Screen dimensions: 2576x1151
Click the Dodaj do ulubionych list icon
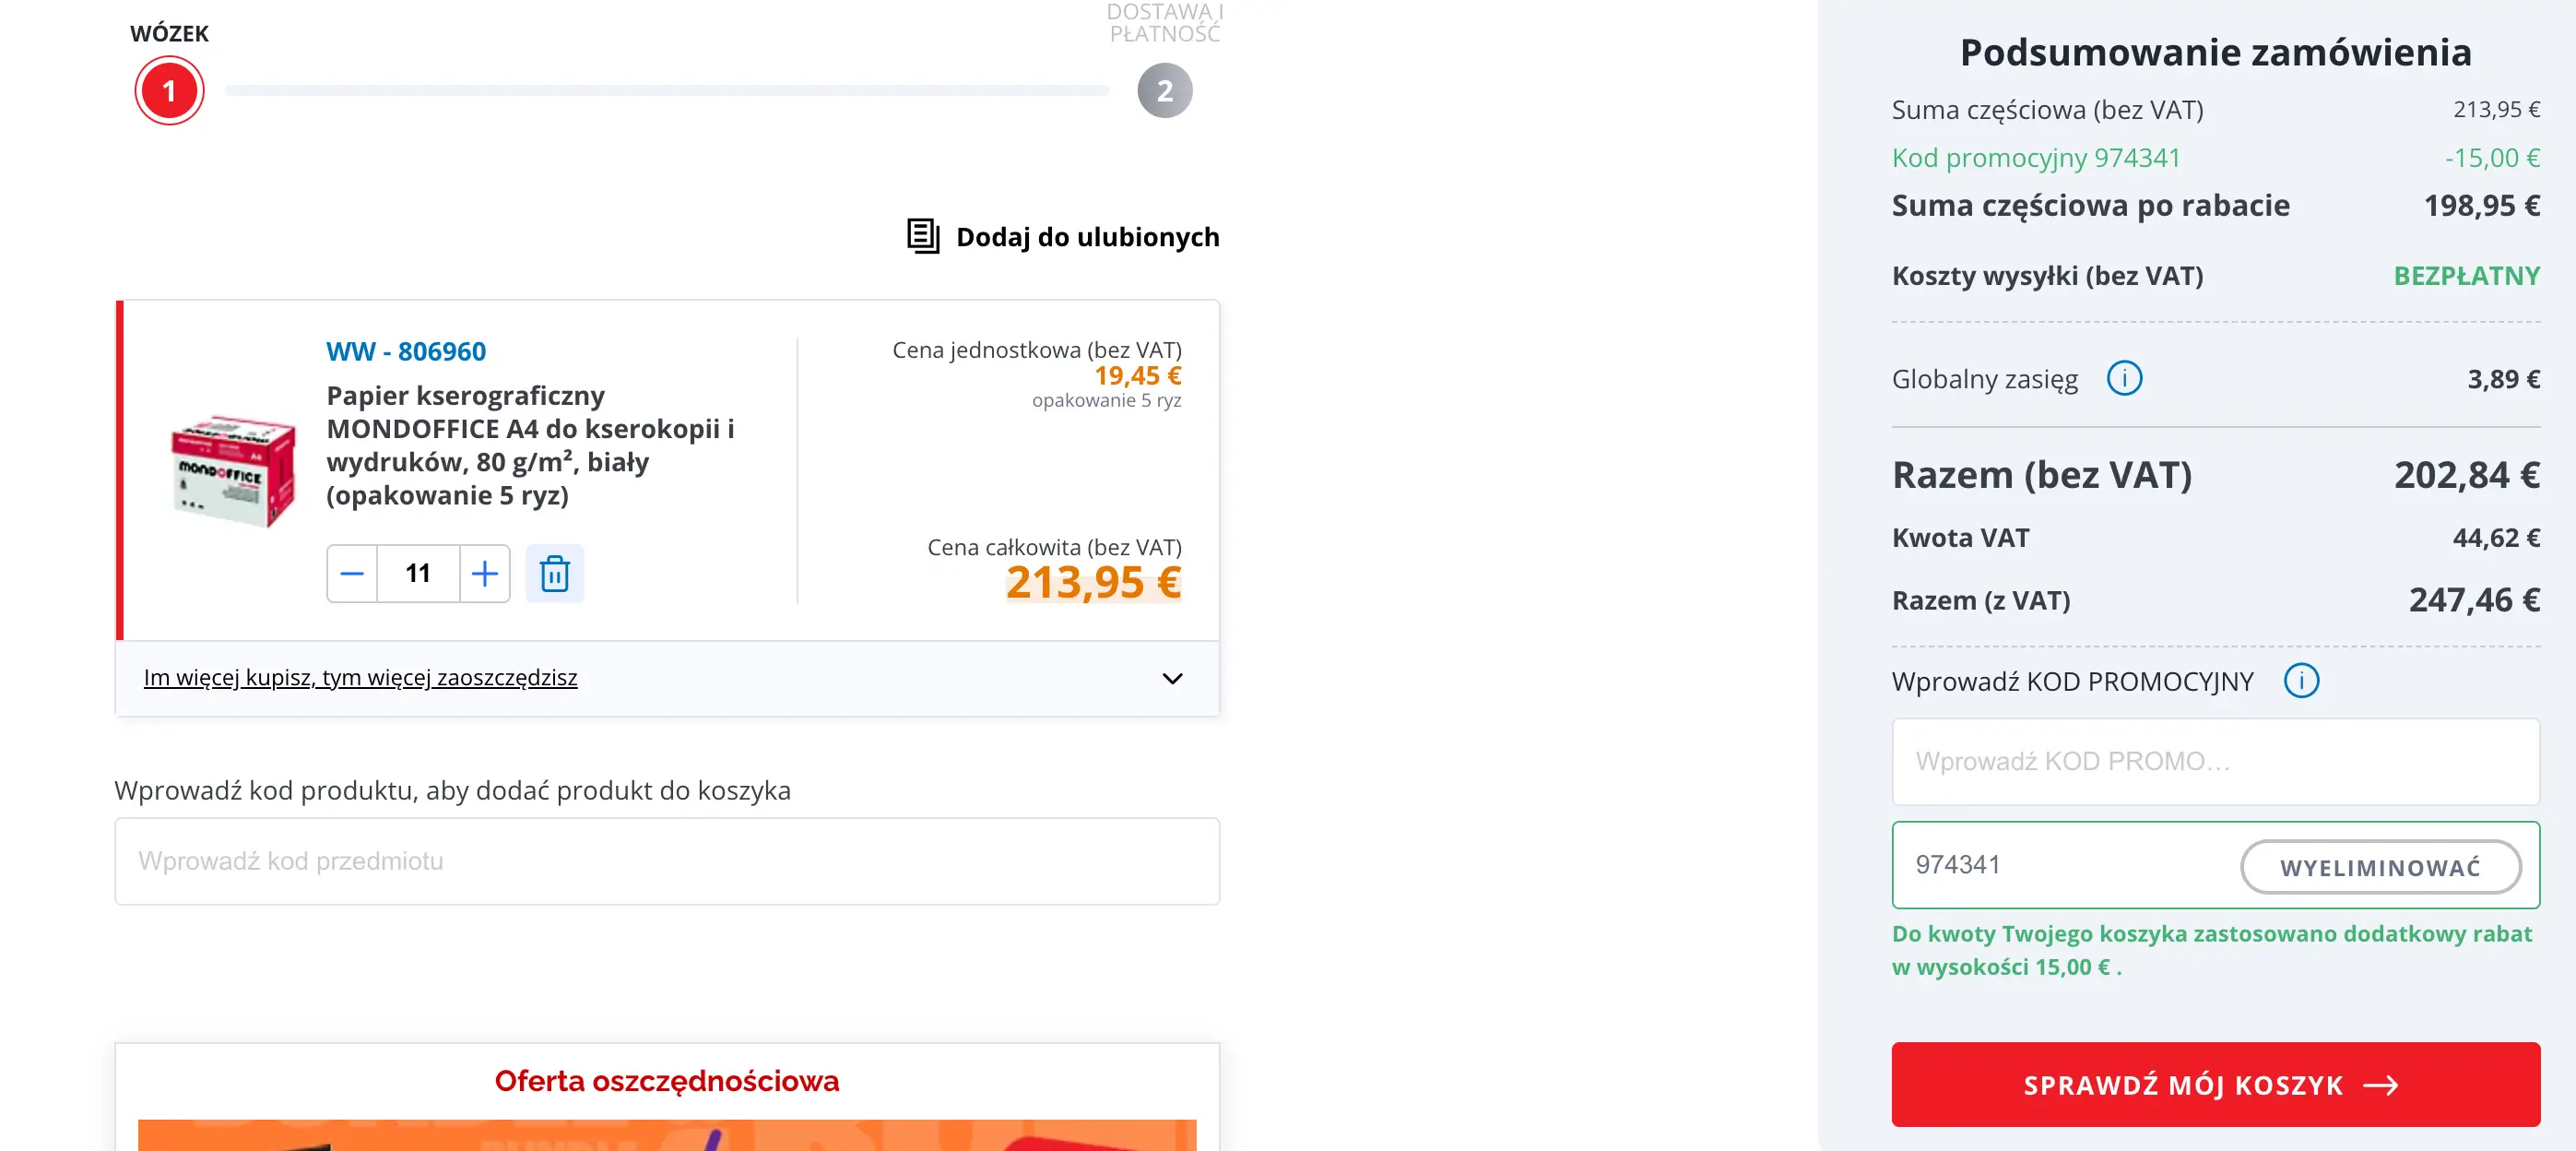(x=922, y=236)
